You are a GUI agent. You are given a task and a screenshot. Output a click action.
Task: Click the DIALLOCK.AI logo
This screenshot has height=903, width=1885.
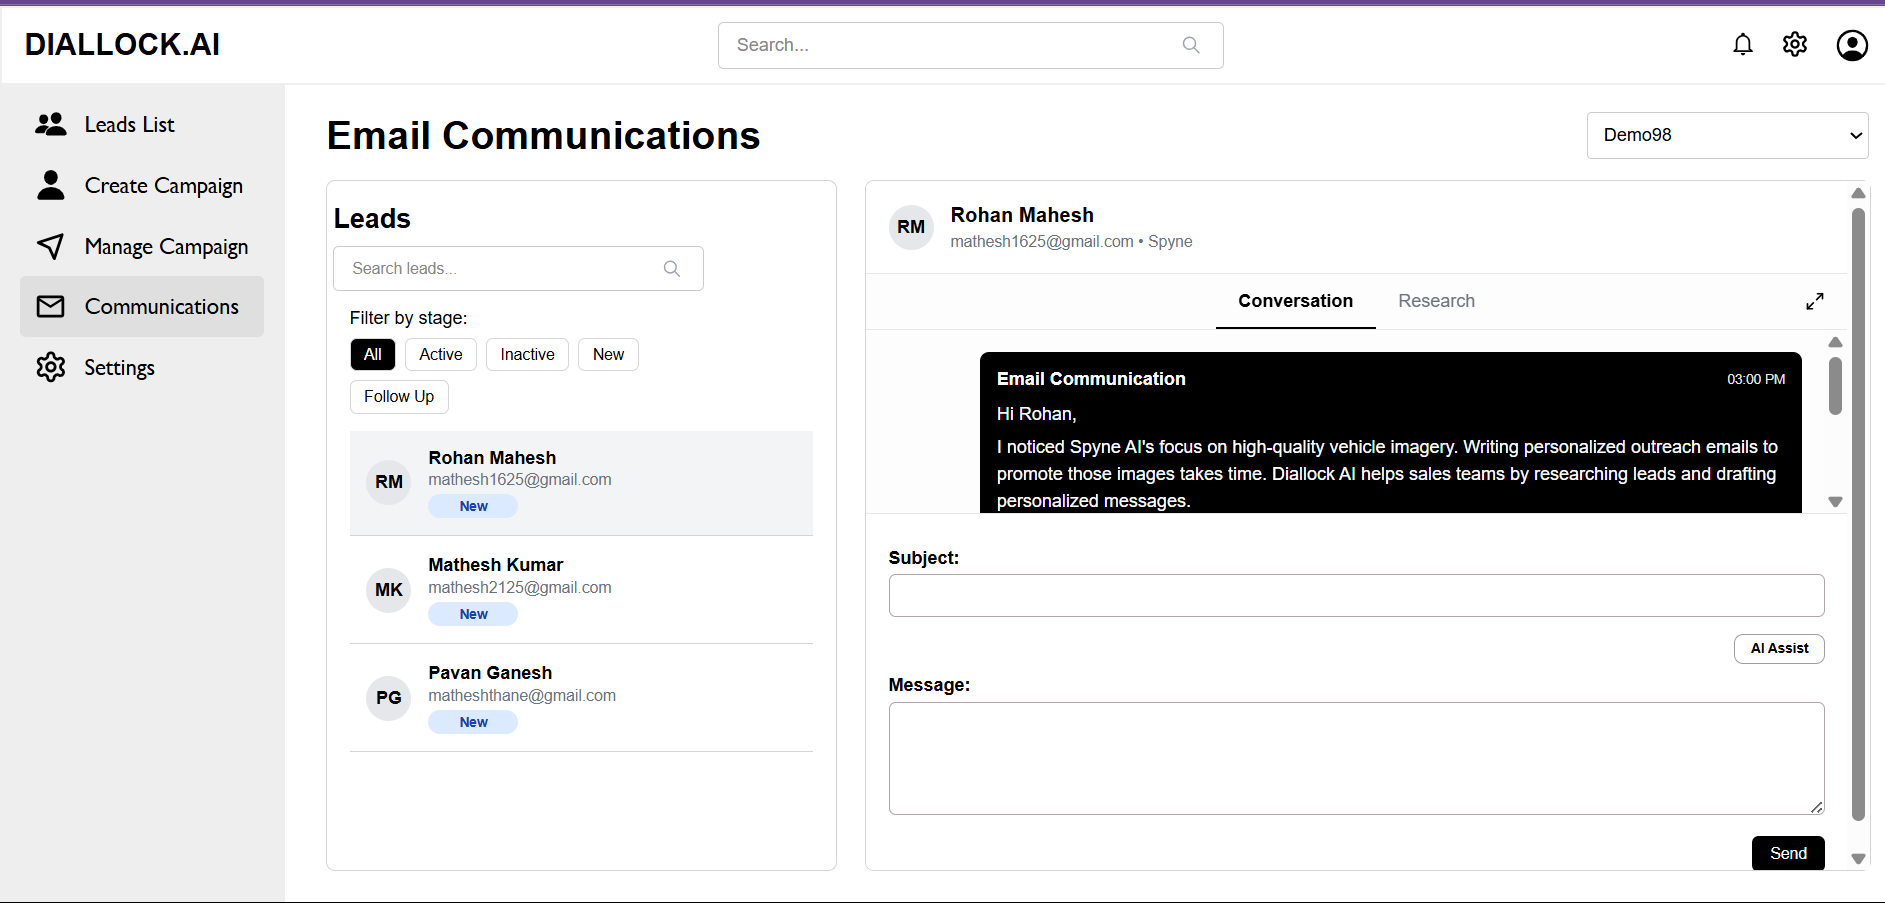(x=122, y=44)
